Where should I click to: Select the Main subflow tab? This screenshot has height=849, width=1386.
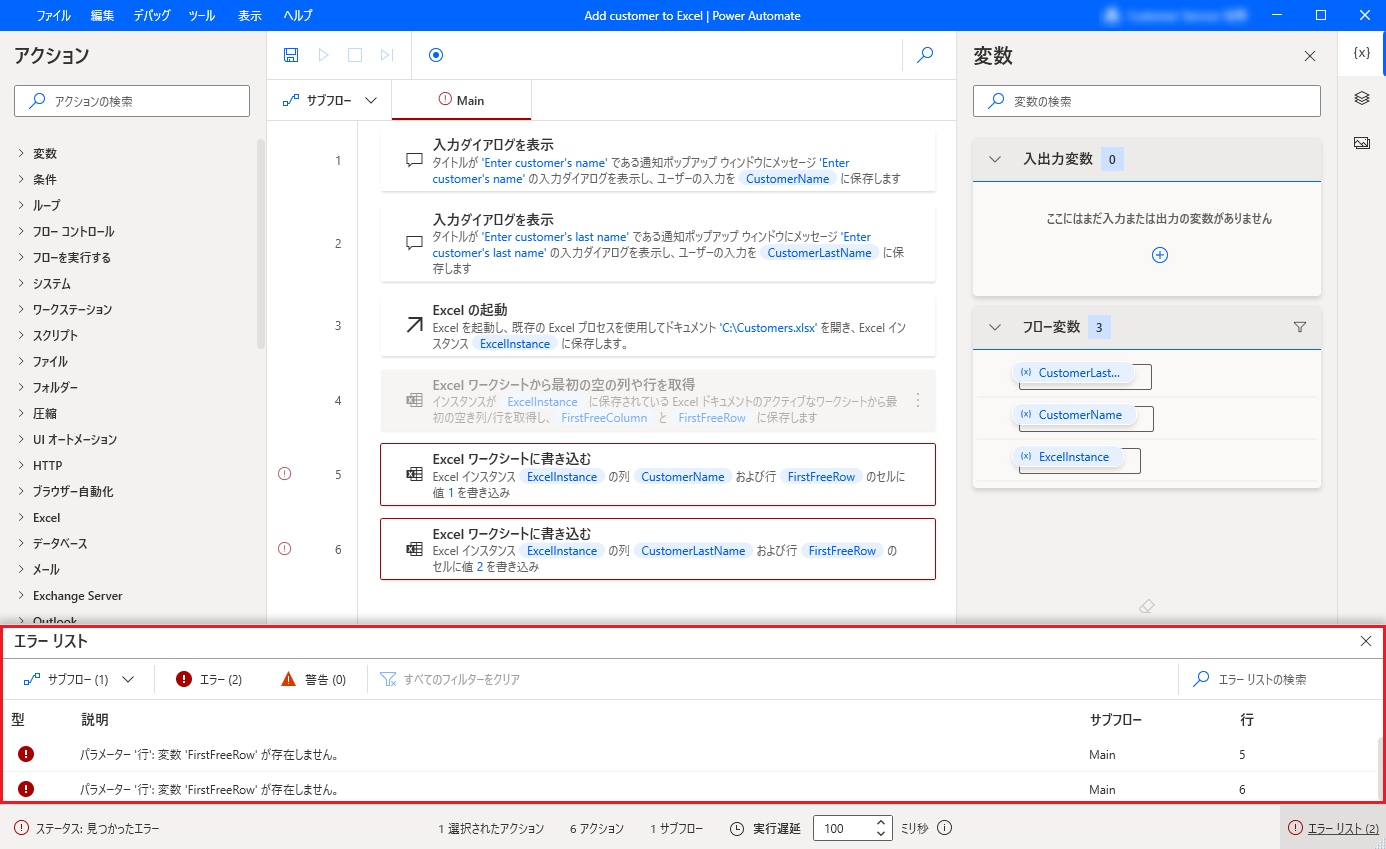point(461,100)
